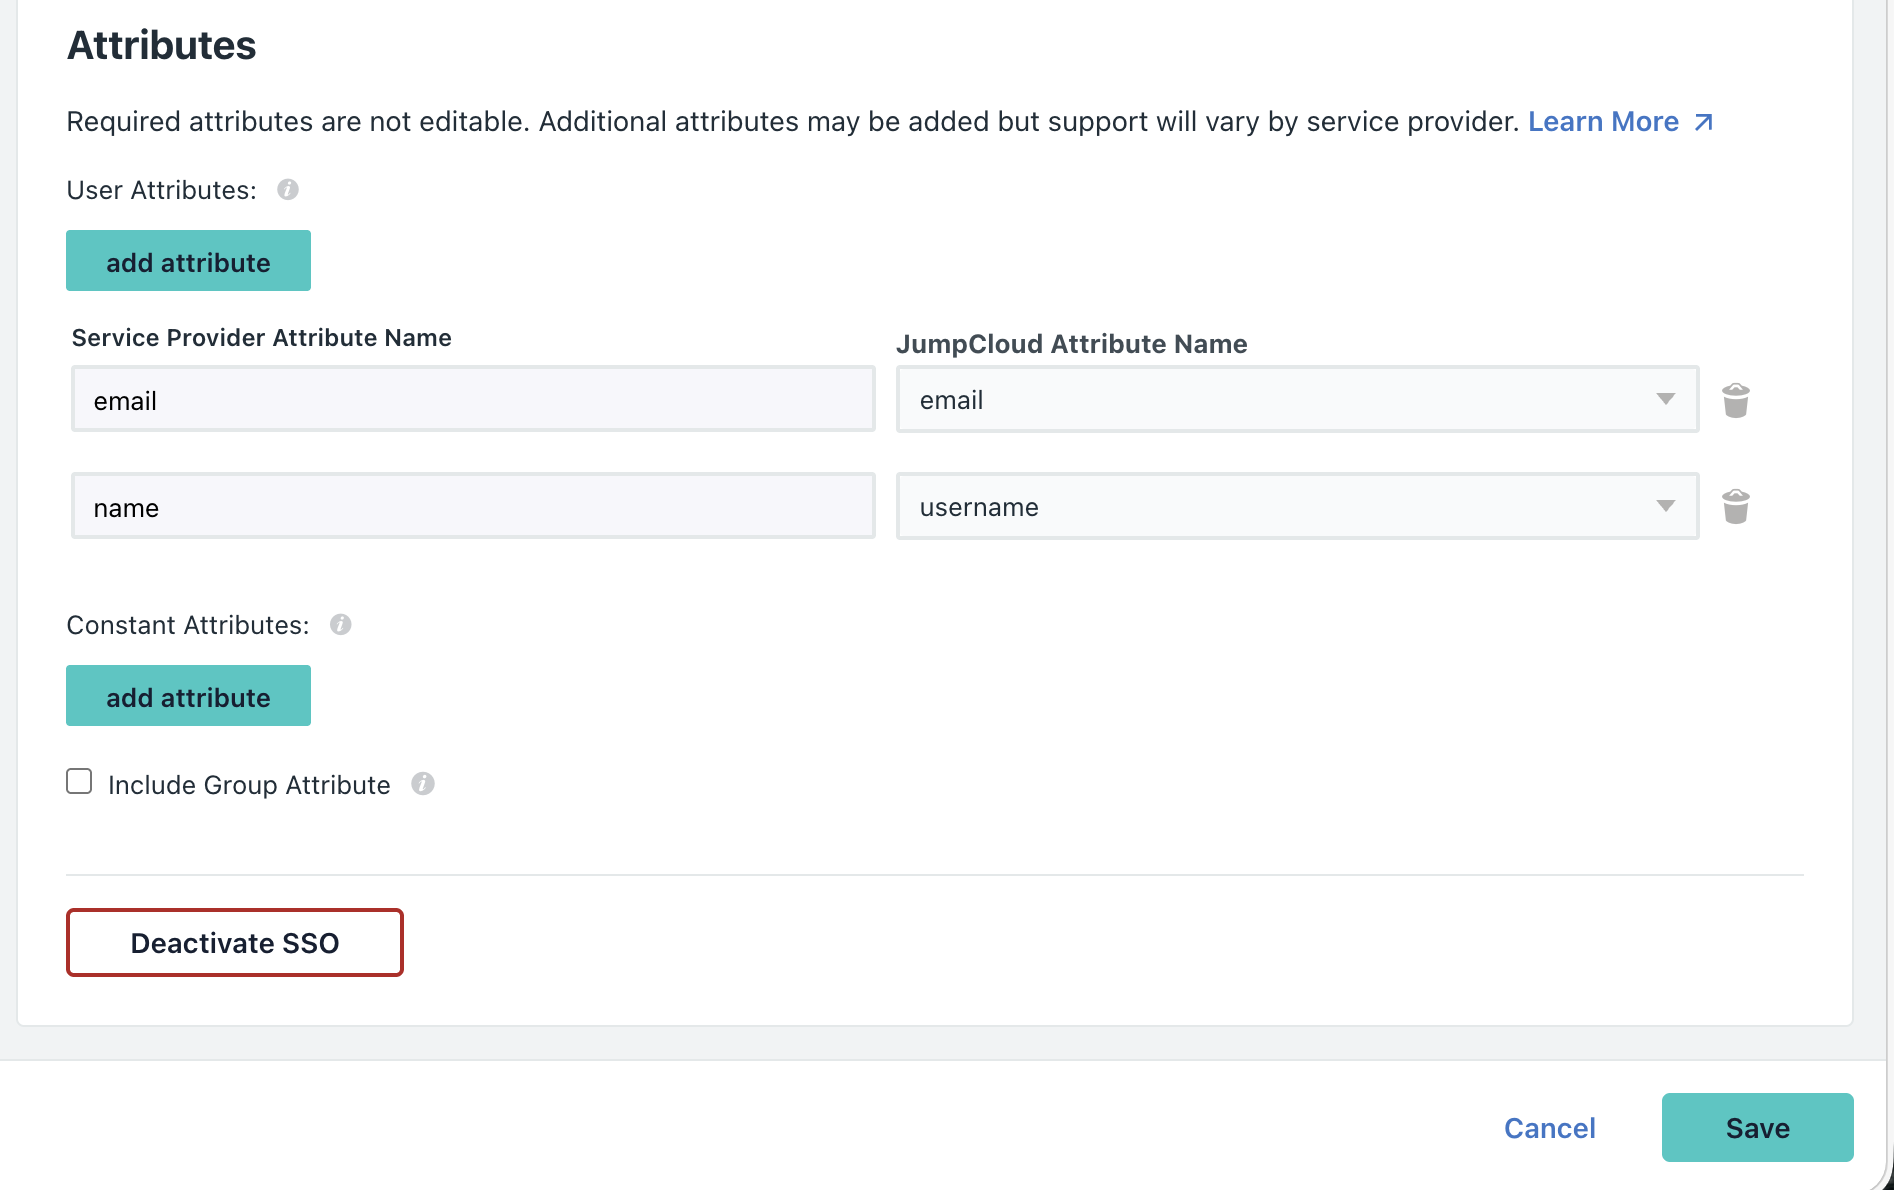Click external-link arrow icon after Learn More
This screenshot has height=1190, width=1894.
tap(1703, 122)
